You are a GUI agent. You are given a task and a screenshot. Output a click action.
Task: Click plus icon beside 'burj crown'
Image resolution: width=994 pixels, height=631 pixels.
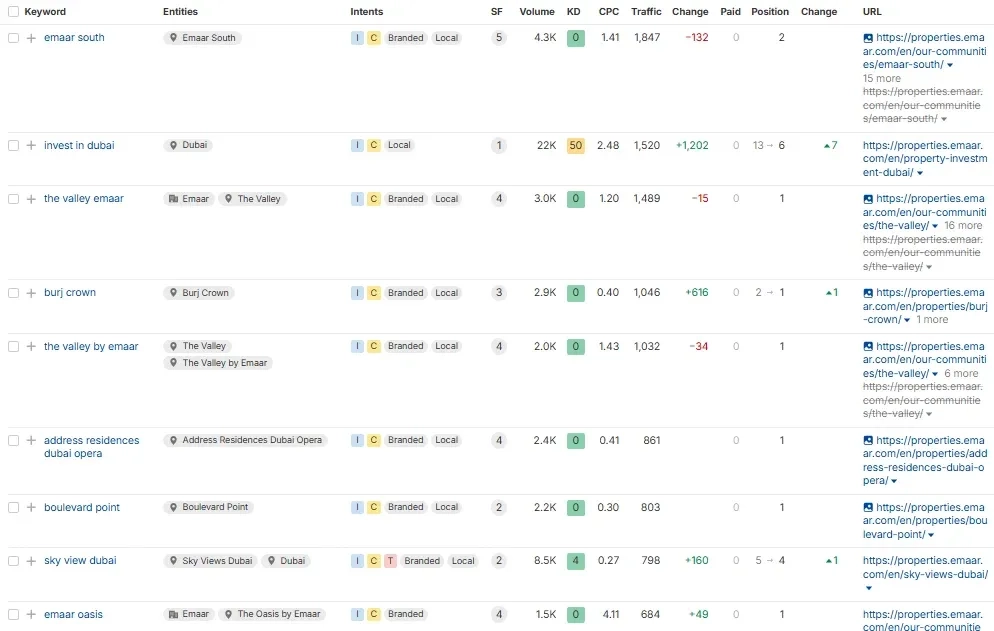click(31, 293)
